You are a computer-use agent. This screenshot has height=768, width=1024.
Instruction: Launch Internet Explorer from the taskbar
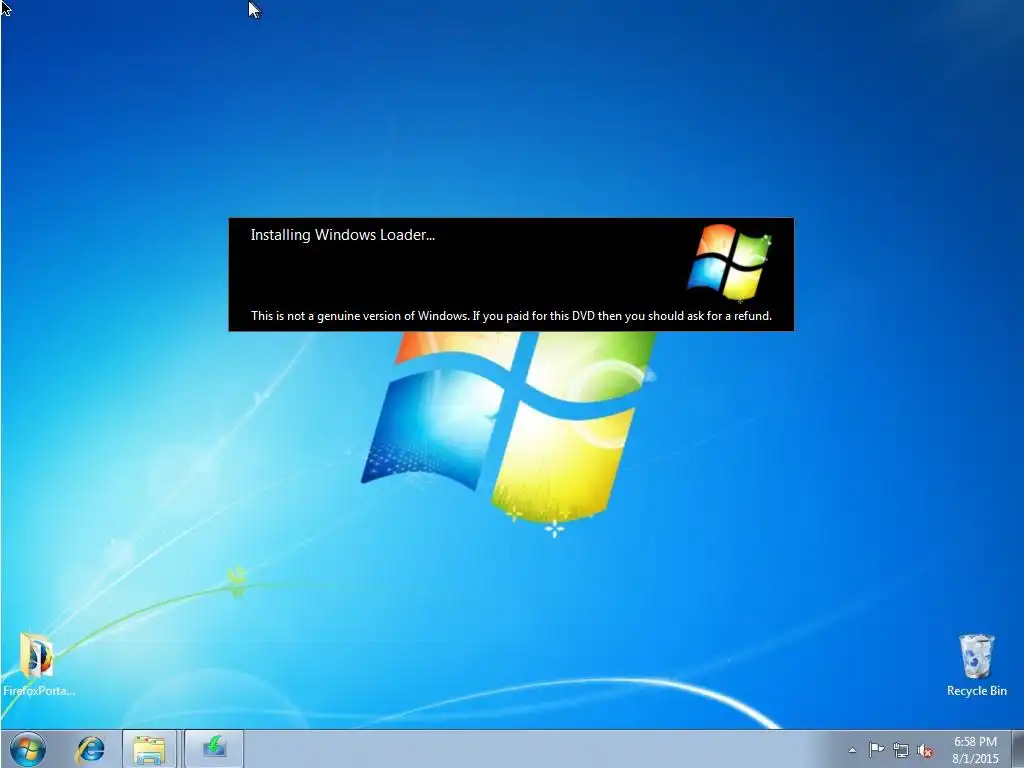pyautogui.click(x=90, y=749)
